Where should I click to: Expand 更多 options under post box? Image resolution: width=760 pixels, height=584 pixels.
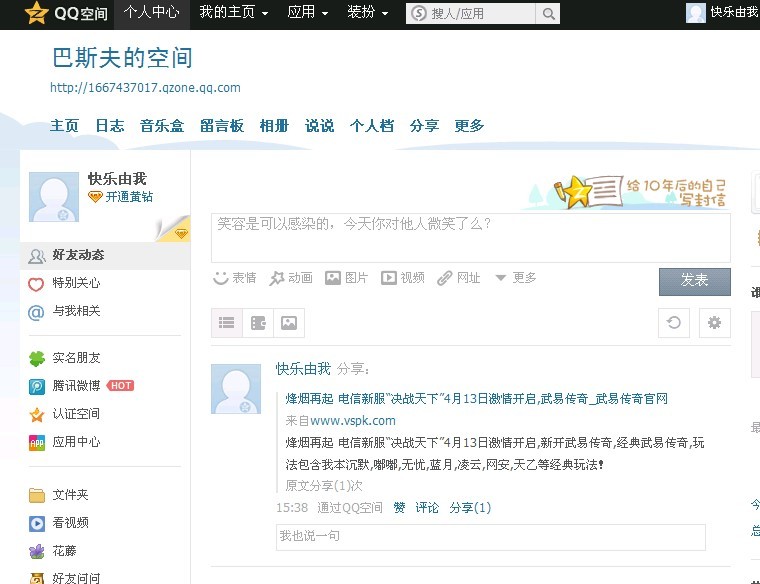pyautogui.click(x=516, y=278)
